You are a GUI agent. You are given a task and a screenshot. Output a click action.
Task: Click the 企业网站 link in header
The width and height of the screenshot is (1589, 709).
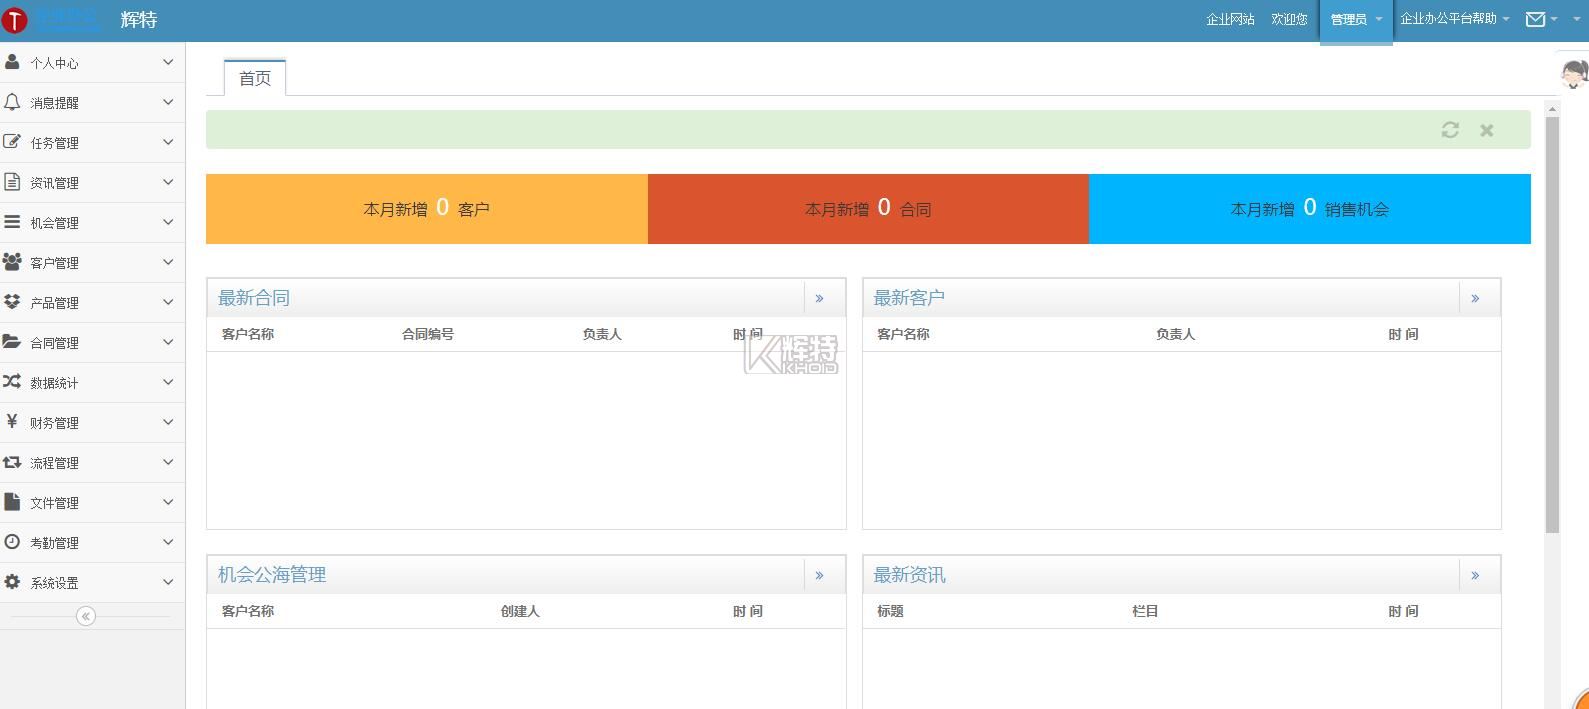(1230, 20)
